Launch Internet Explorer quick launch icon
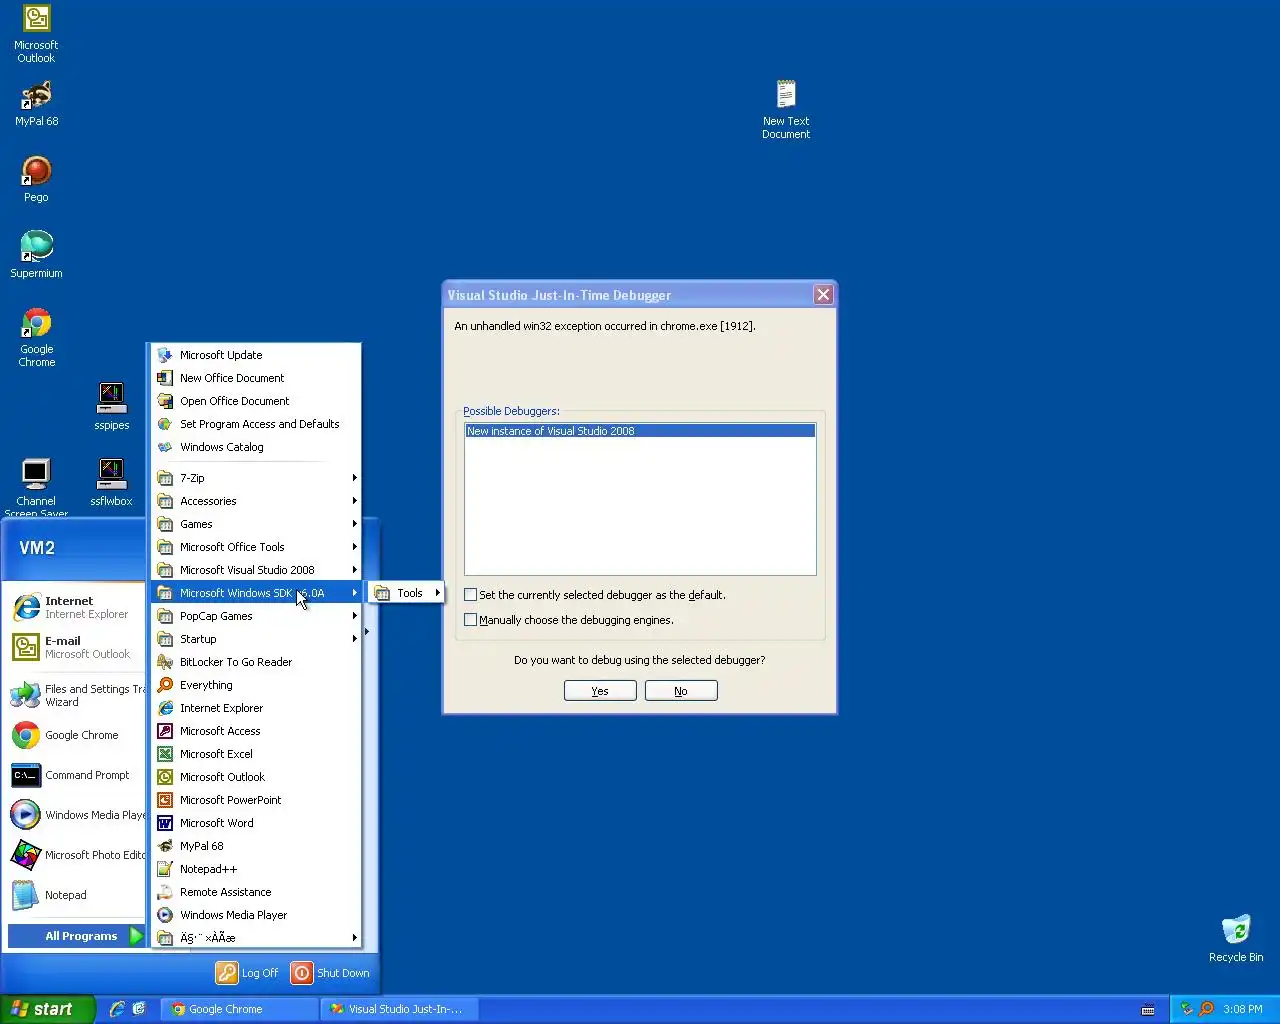This screenshot has height=1024, width=1280. 117,1009
